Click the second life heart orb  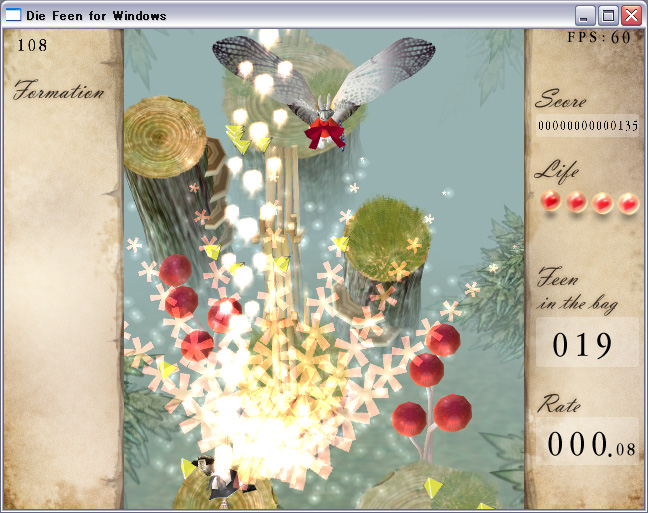click(x=577, y=203)
